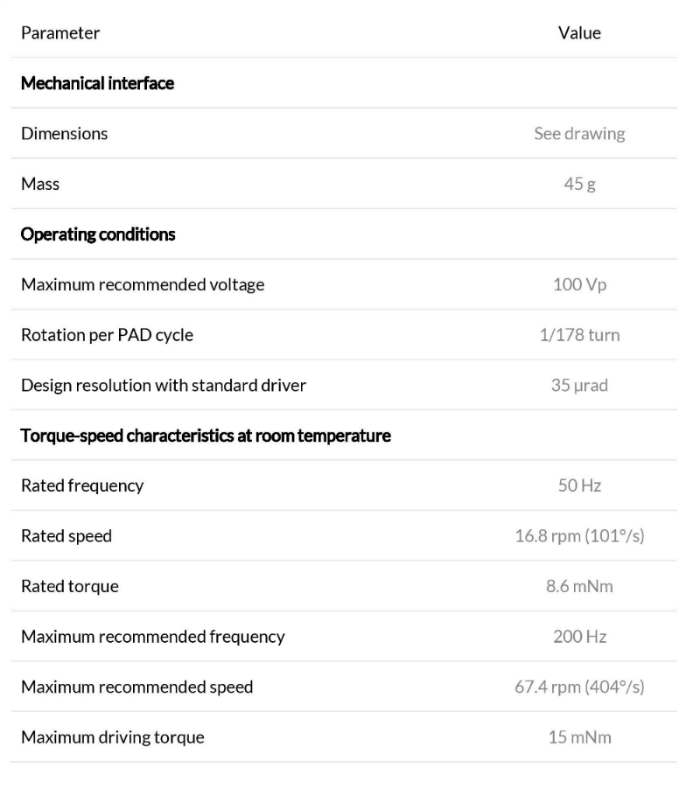Select the Mass value 45 g
The height and width of the screenshot is (796, 700).
point(579,184)
